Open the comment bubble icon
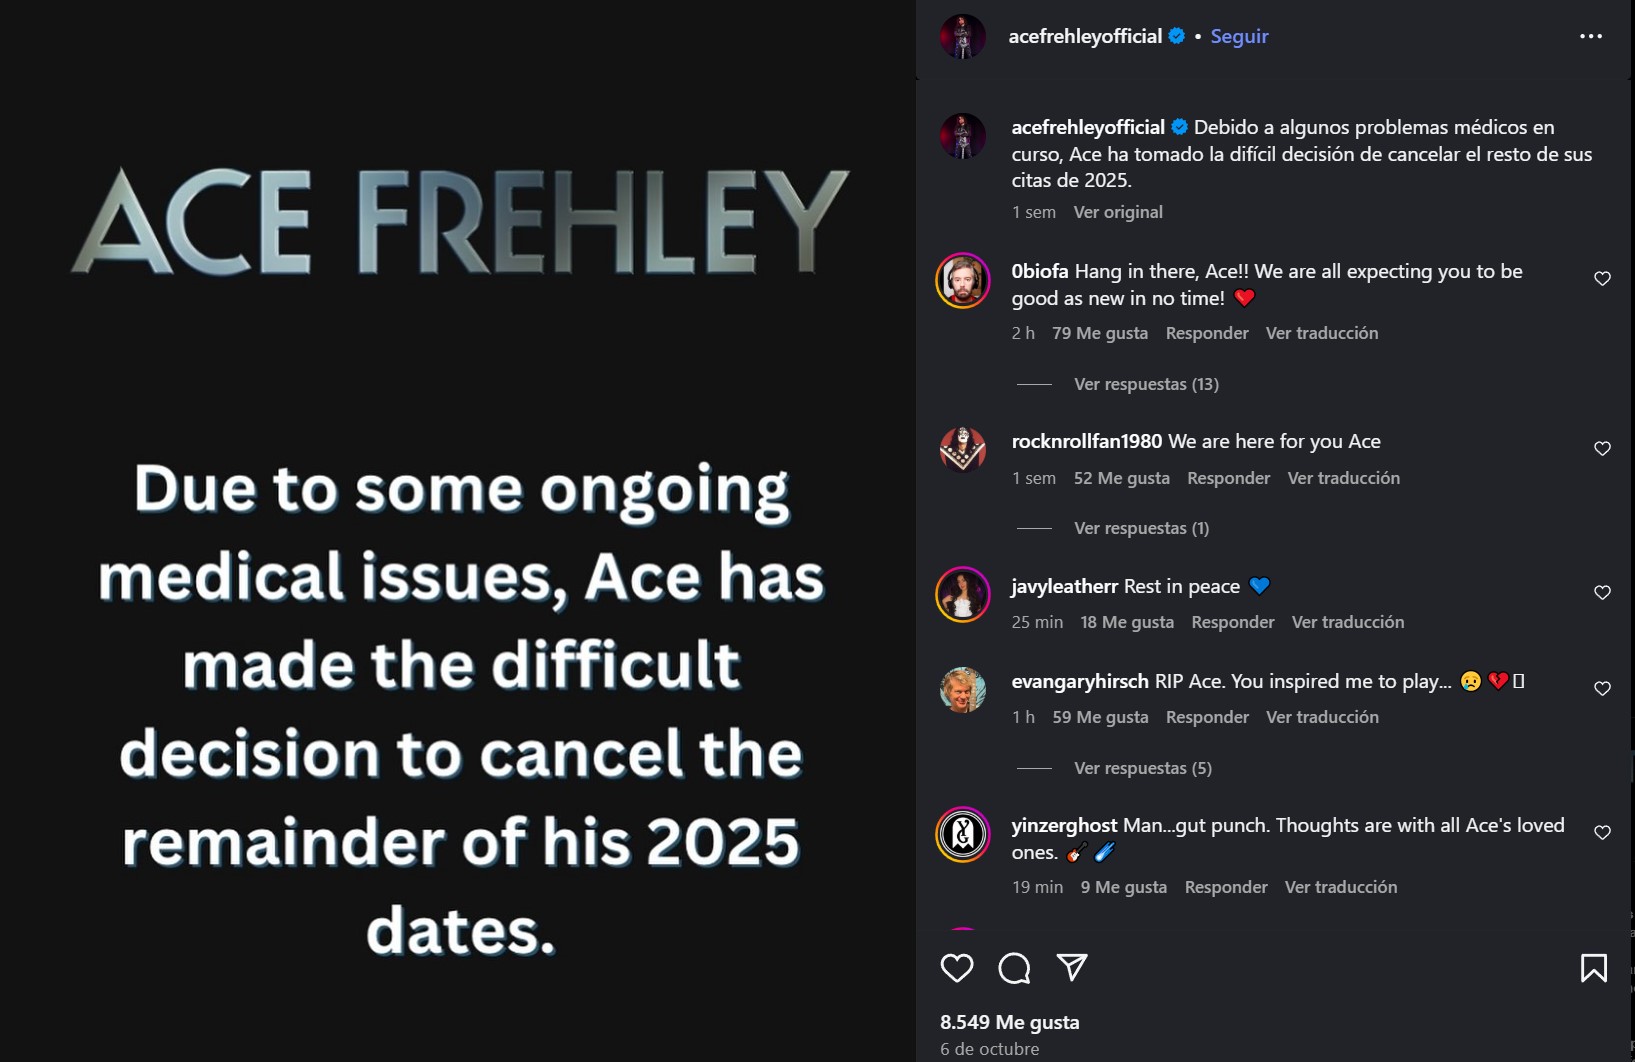This screenshot has height=1062, width=1635. (1014, 968)
